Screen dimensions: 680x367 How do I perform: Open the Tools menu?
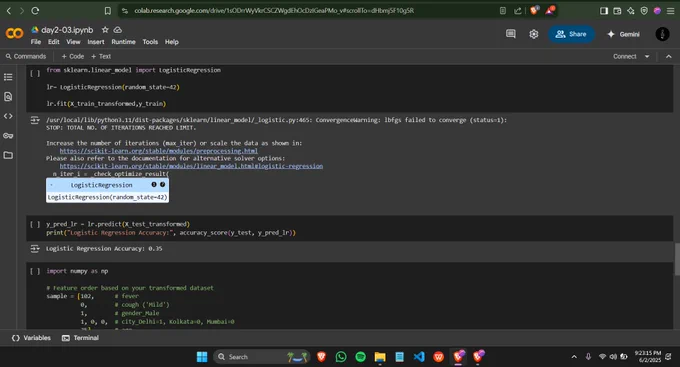(150, 42)
